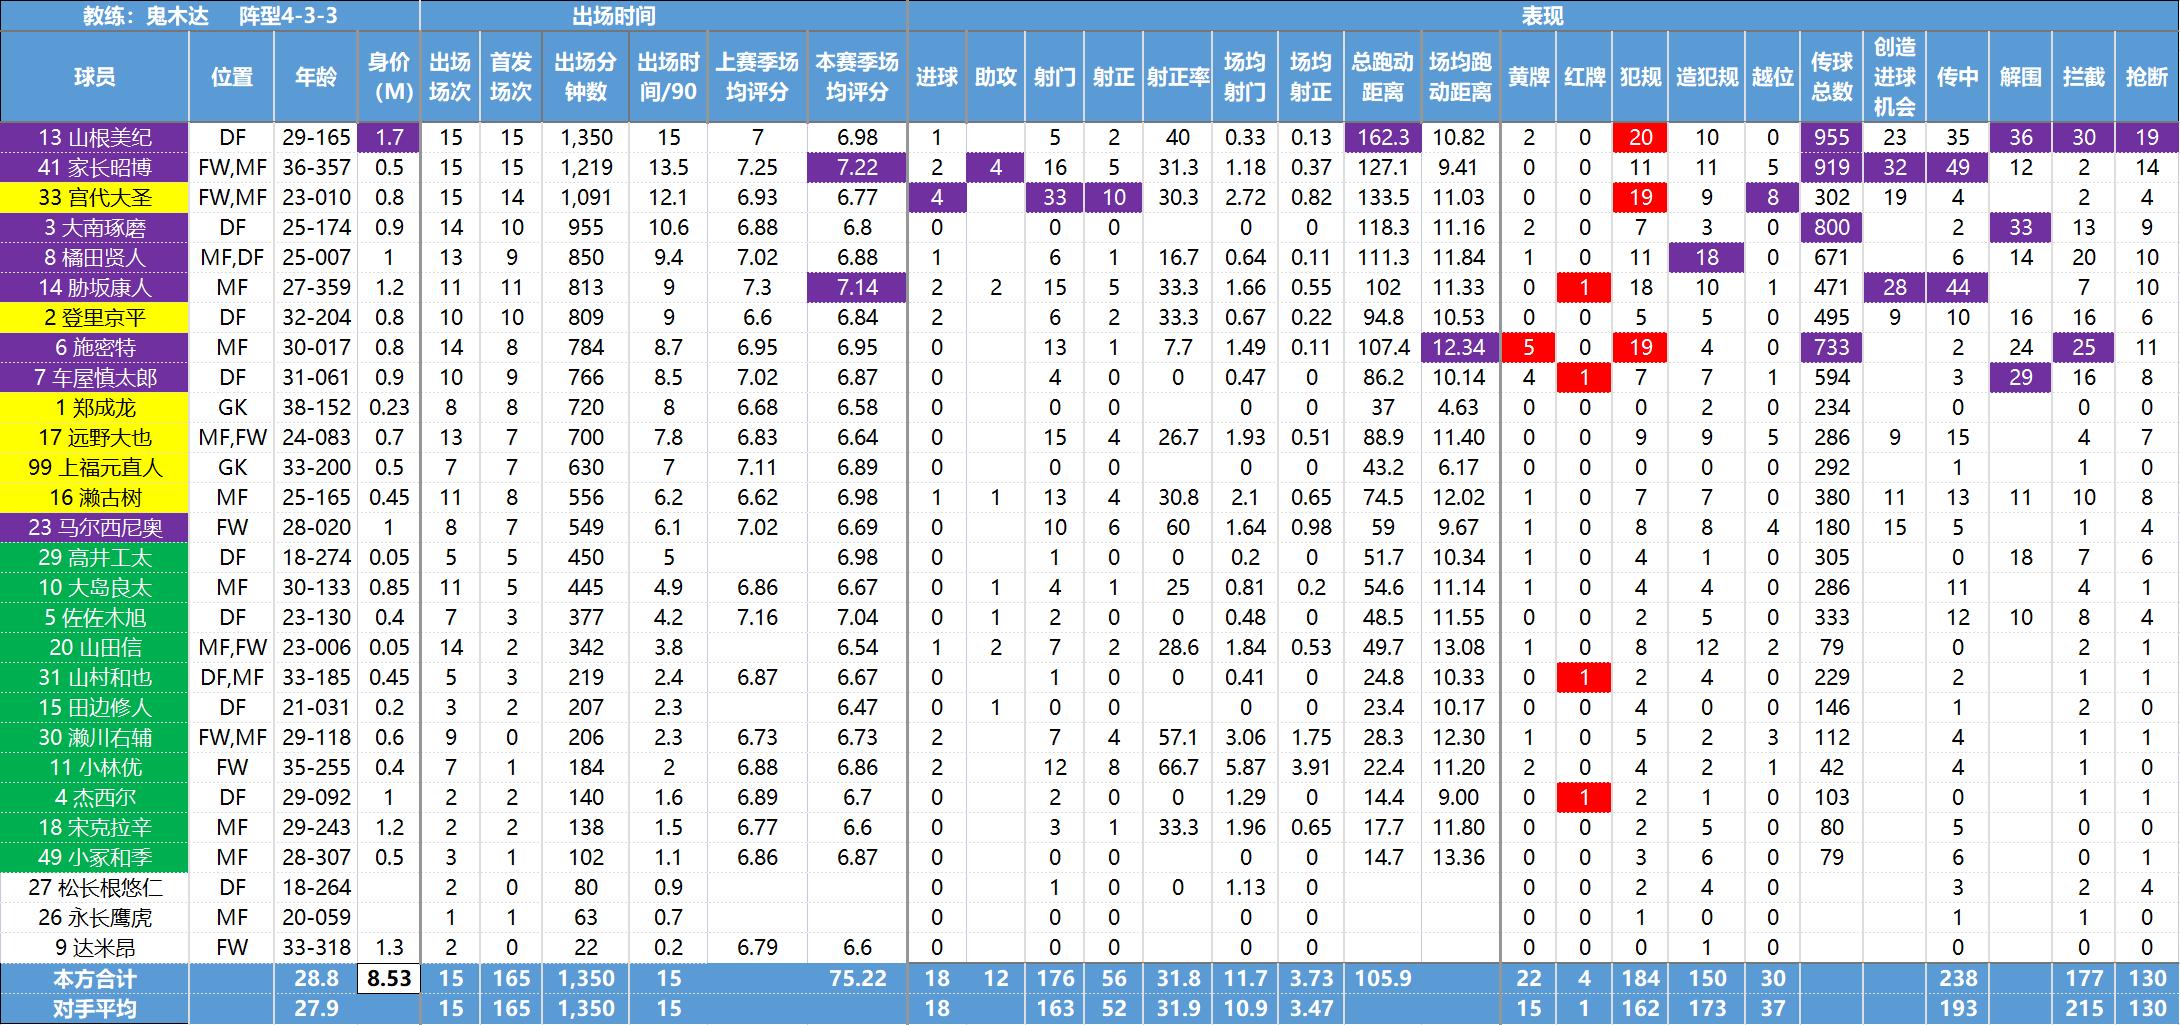Viewport: 2180px width, 1025px height.
Task: Click player 49 小冢和季
Action: [95, 857]
